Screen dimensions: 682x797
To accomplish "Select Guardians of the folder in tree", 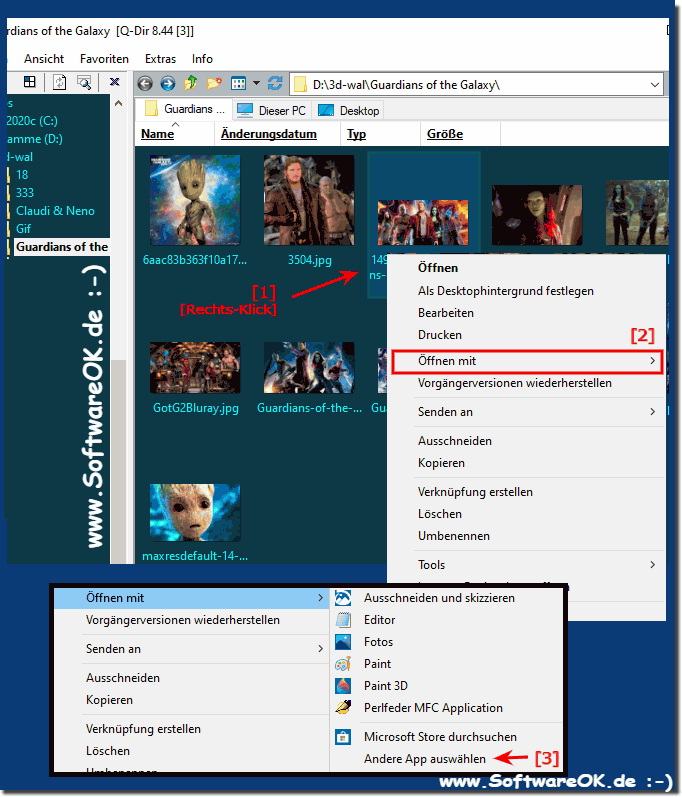I will point(61,247).
